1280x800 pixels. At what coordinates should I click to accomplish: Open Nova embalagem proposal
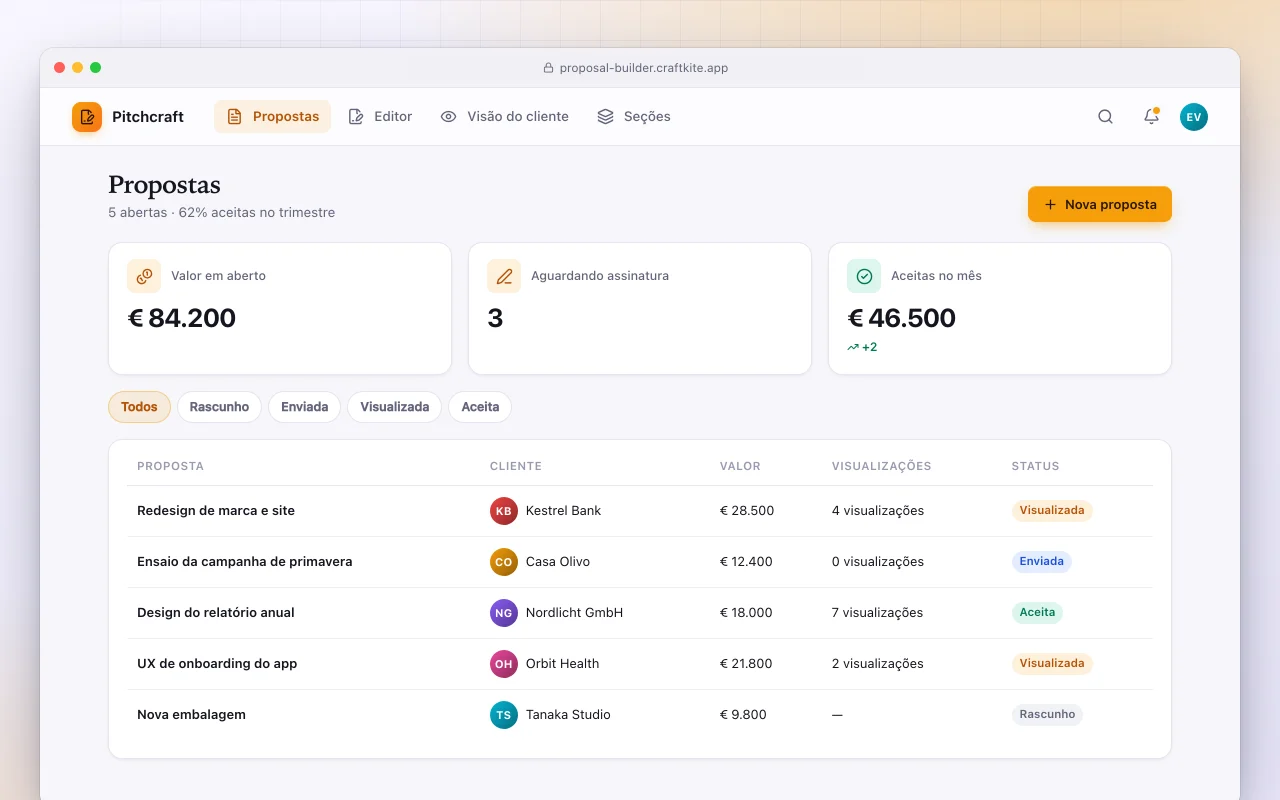(x=191, y=715)
